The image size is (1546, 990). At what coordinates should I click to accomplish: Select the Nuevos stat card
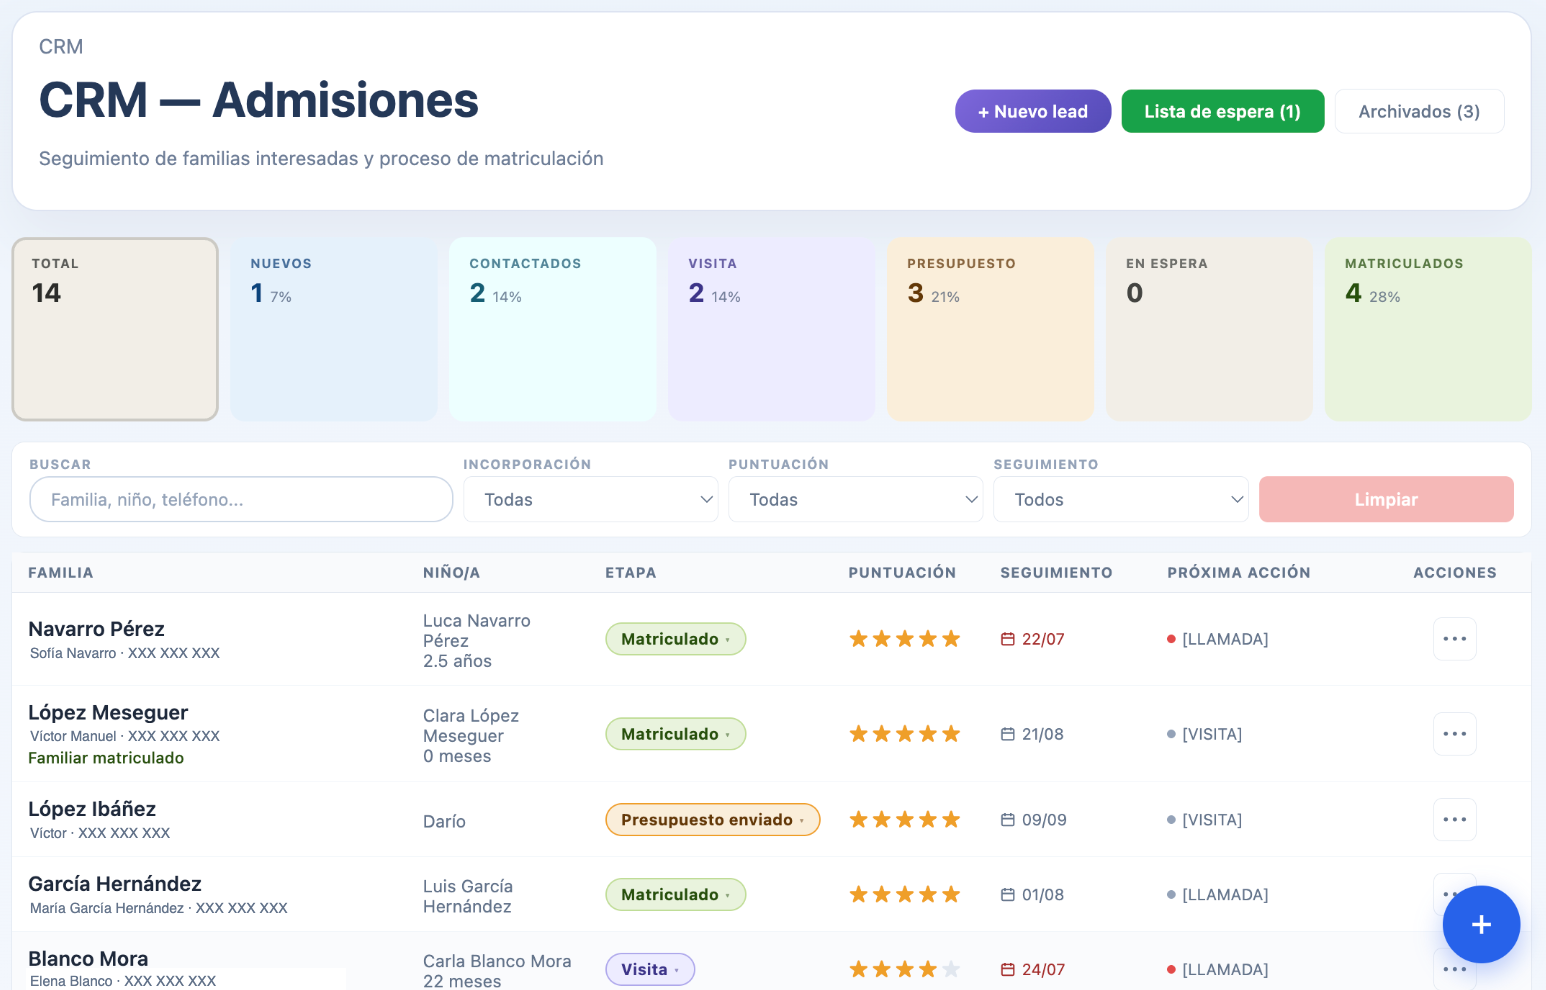click(x=333, y=329)
